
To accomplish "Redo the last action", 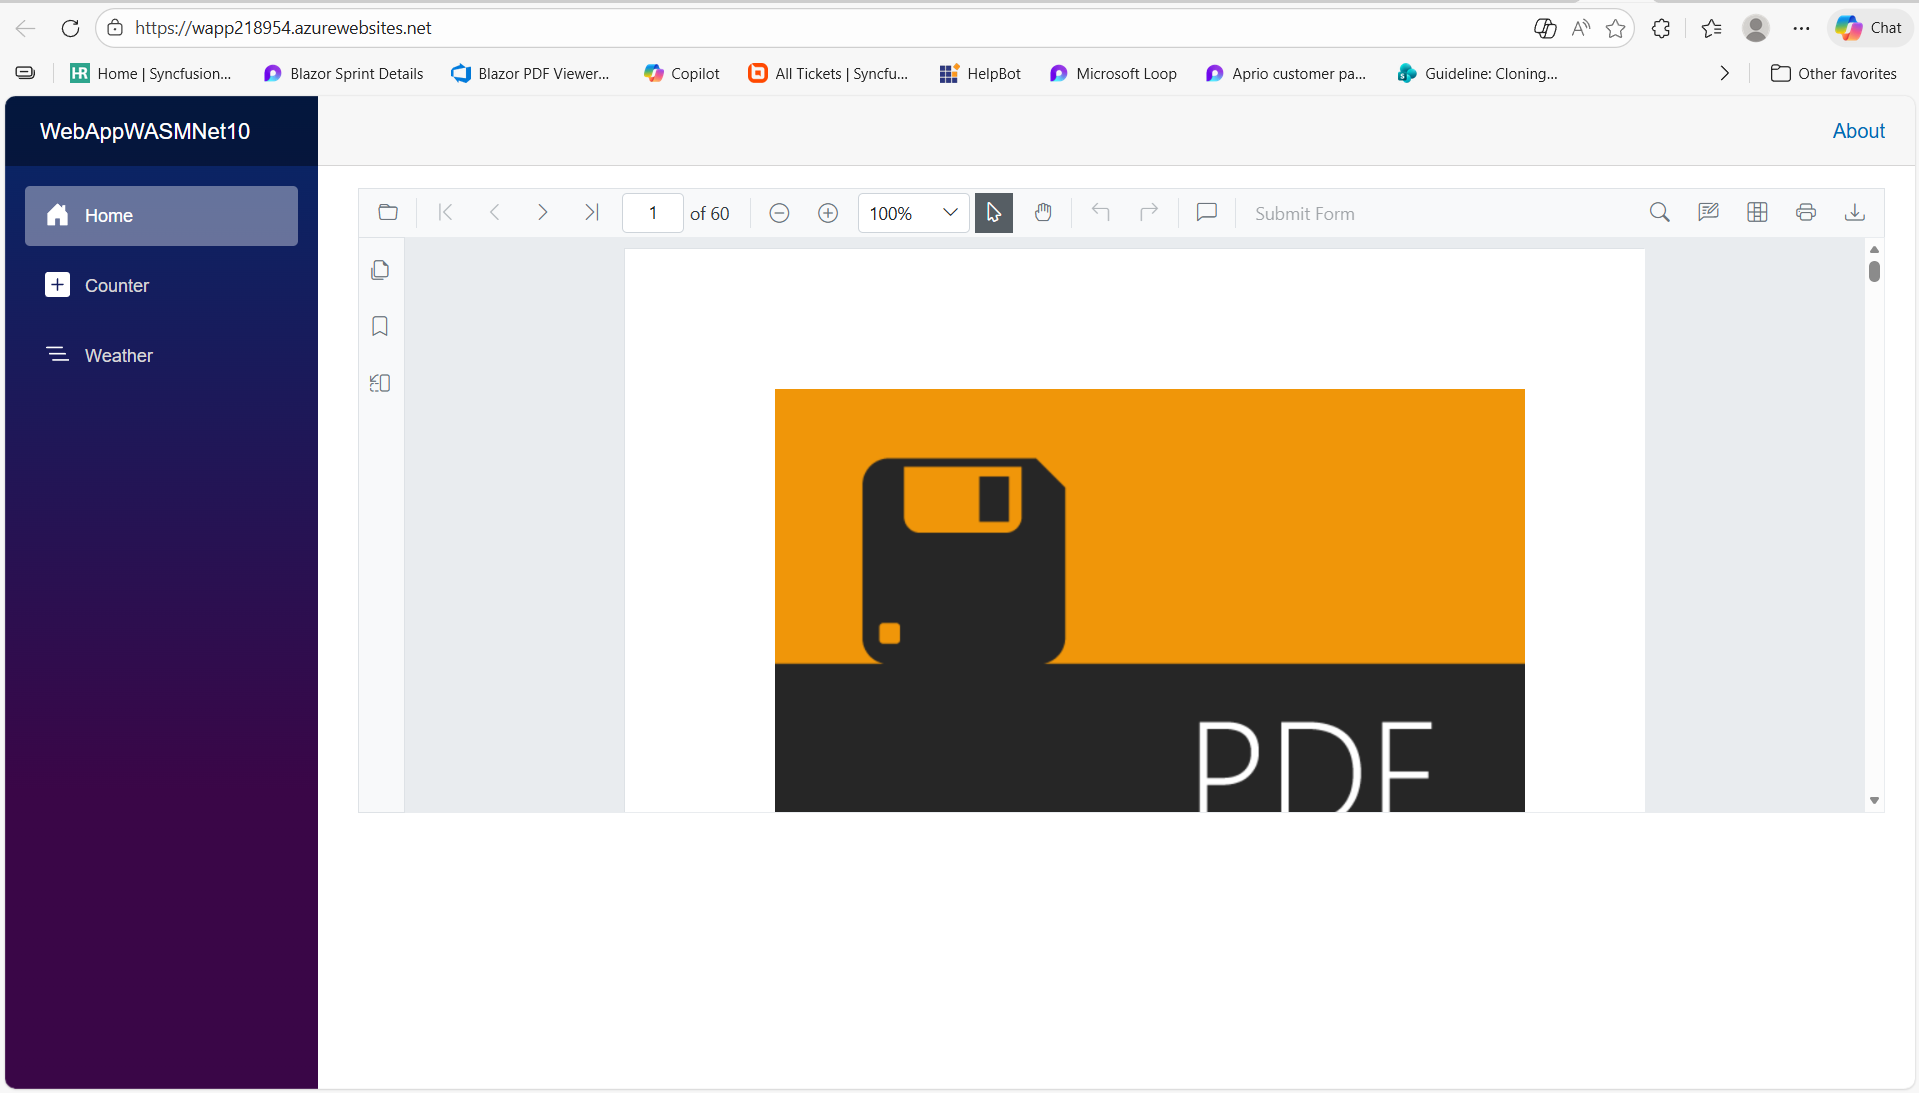I will tap(1149, 213).
